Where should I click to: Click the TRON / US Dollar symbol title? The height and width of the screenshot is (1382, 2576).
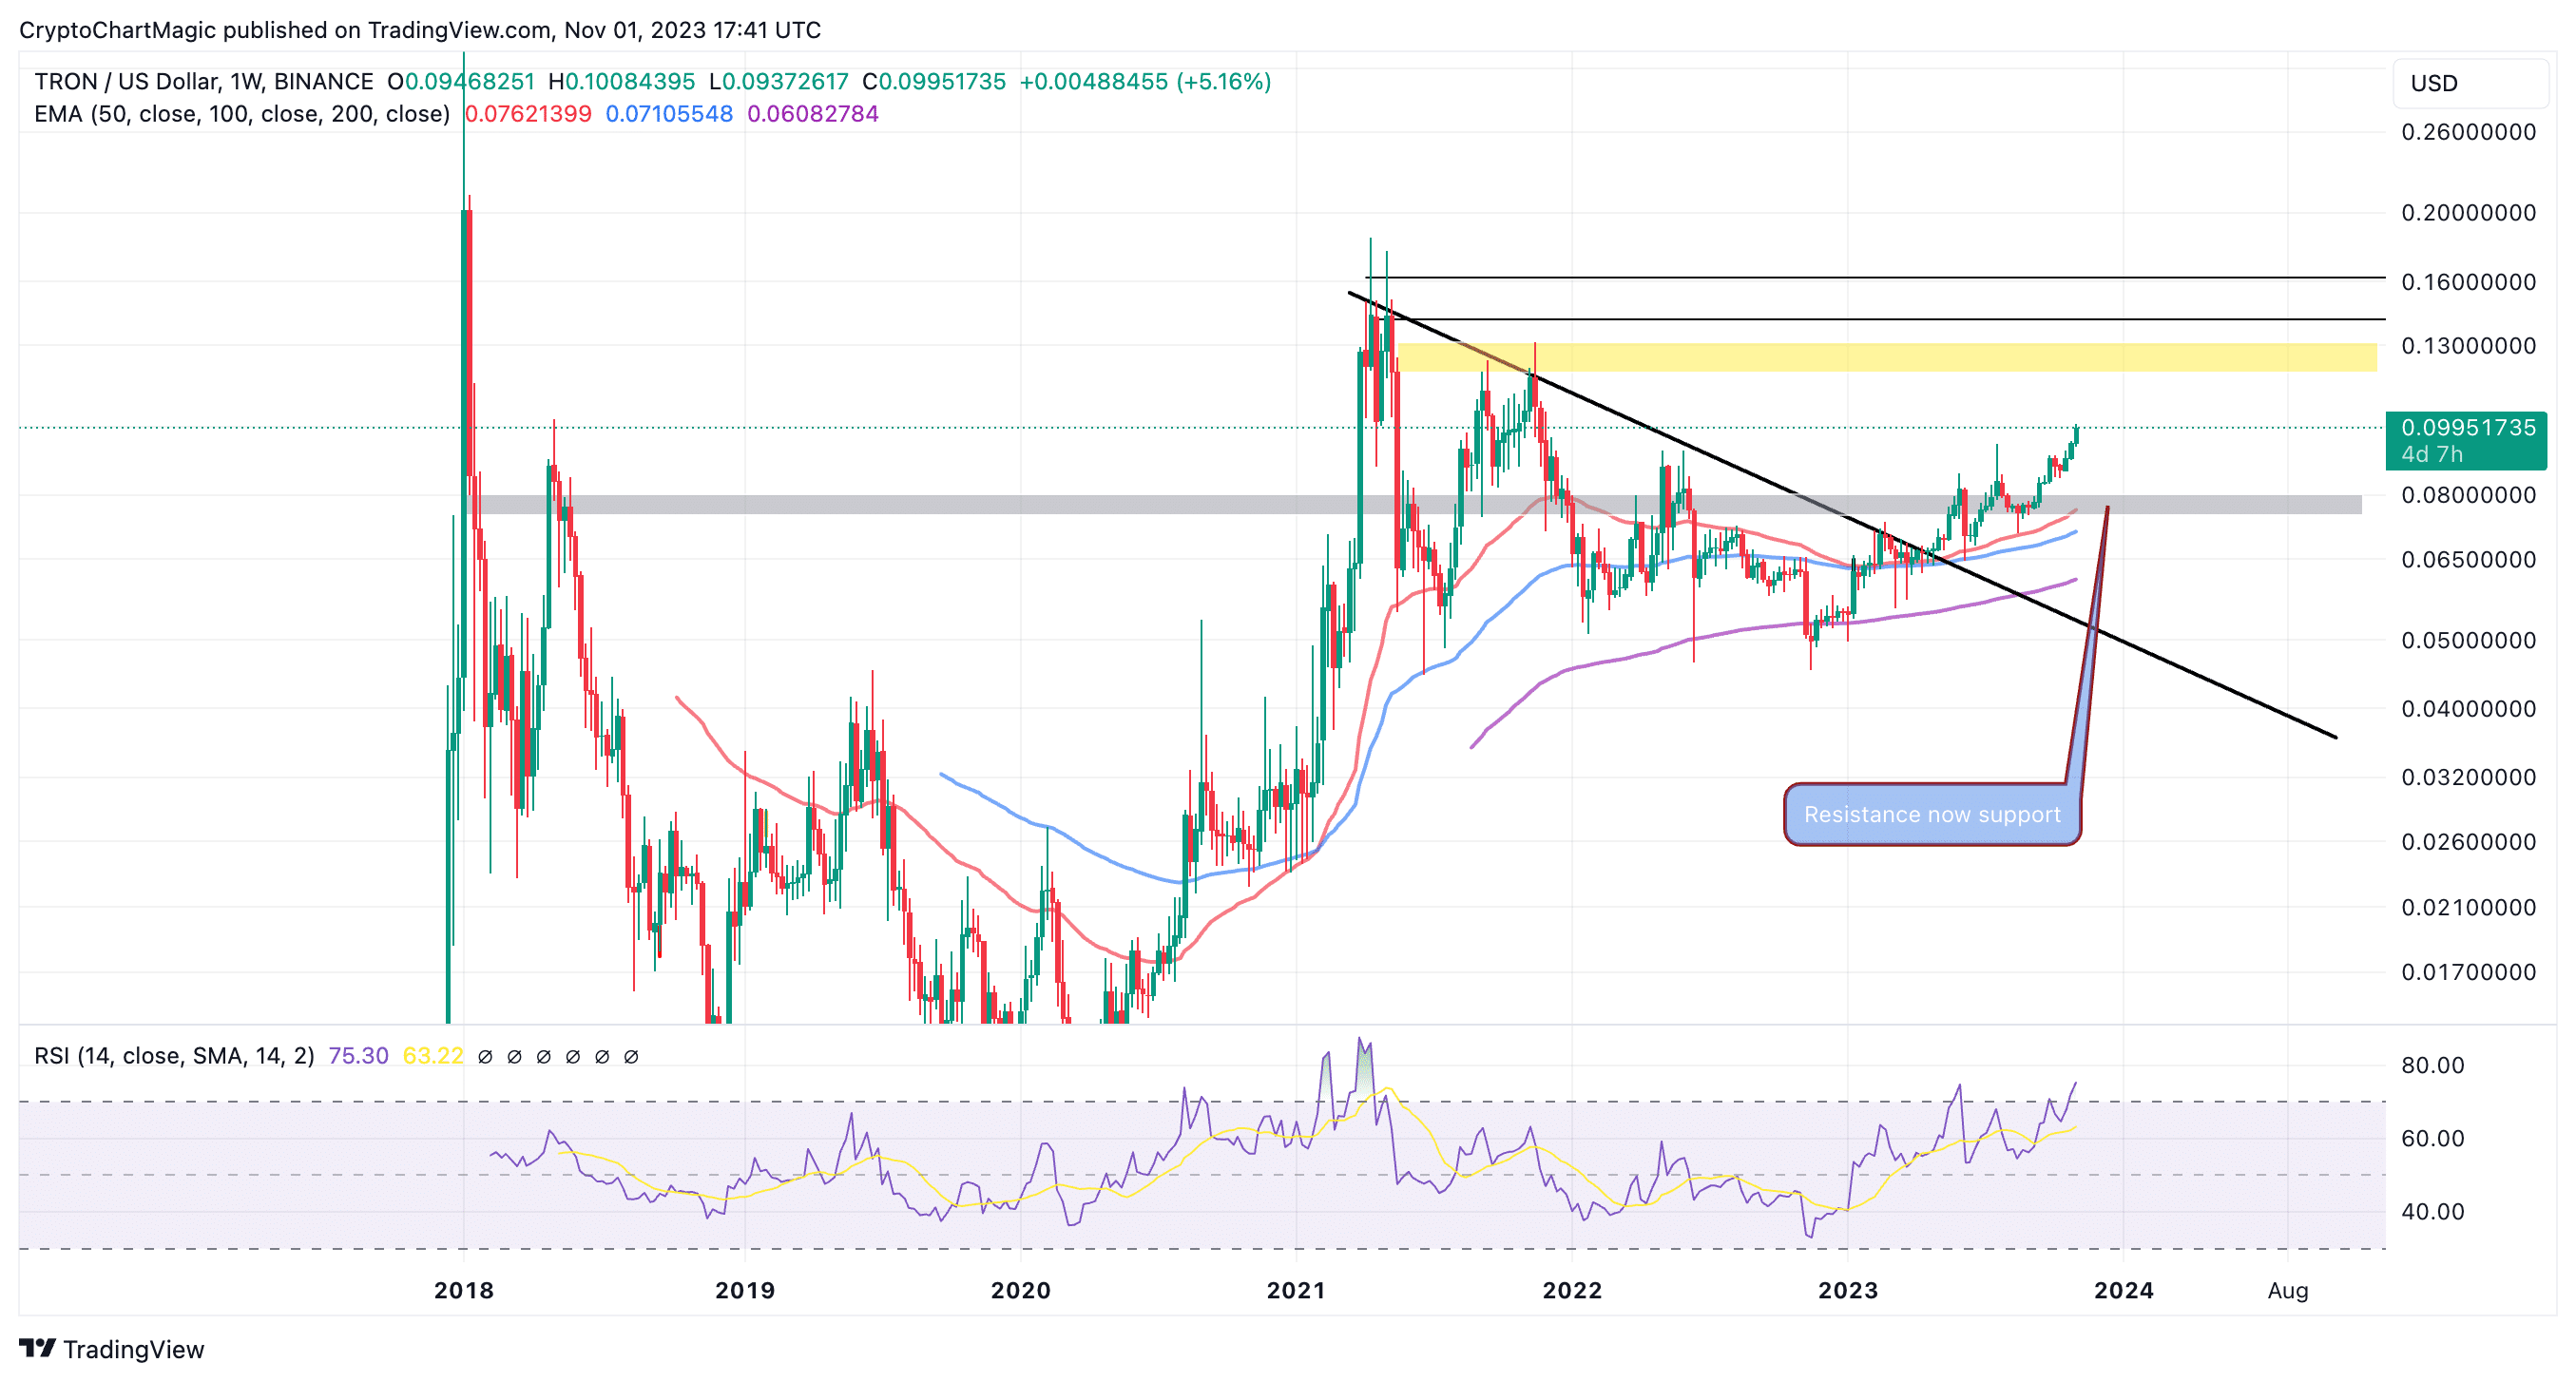[x=203, y=81]
